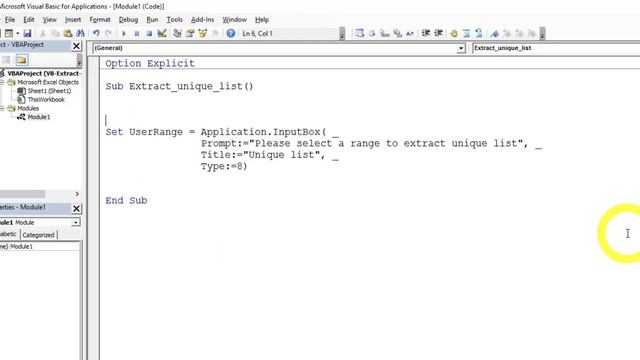The image size is (640, 360).
Task: Click the 'End Sub' code line
Action: click(x=126, y=200)
